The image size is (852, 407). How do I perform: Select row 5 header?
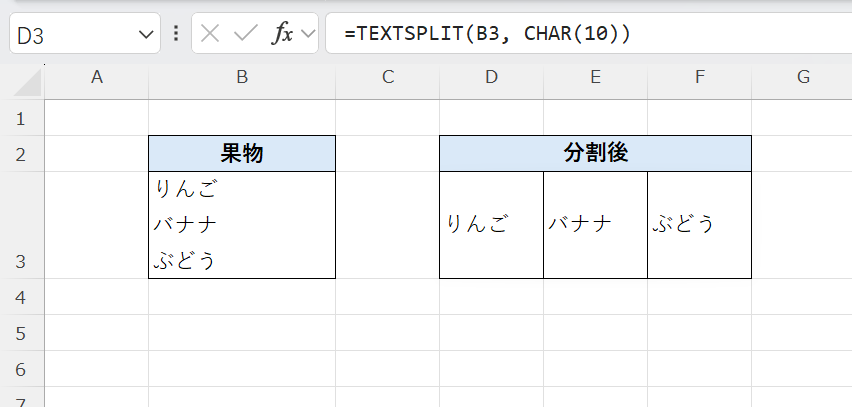pyautogui.click(x=22, y=333)
